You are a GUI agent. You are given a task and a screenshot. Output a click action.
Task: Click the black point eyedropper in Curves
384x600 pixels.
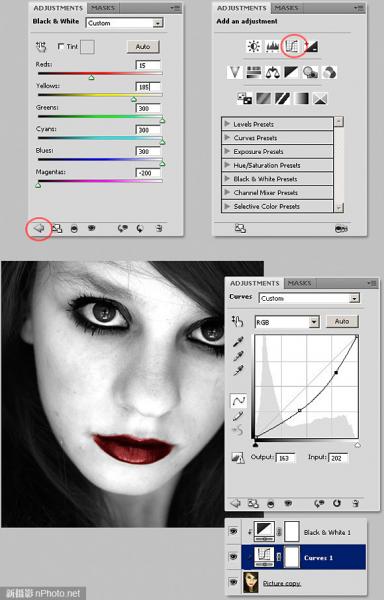[238, 342]
